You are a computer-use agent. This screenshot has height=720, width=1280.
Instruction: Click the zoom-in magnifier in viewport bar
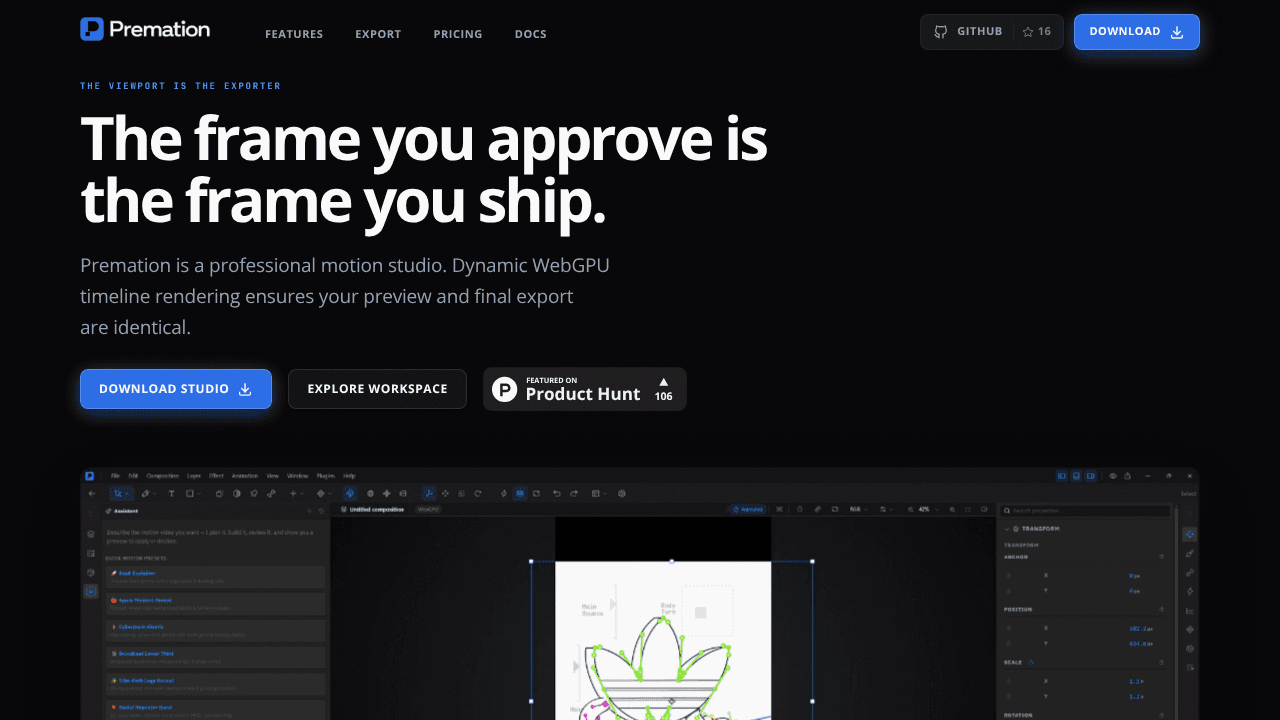tap(952, 509)
